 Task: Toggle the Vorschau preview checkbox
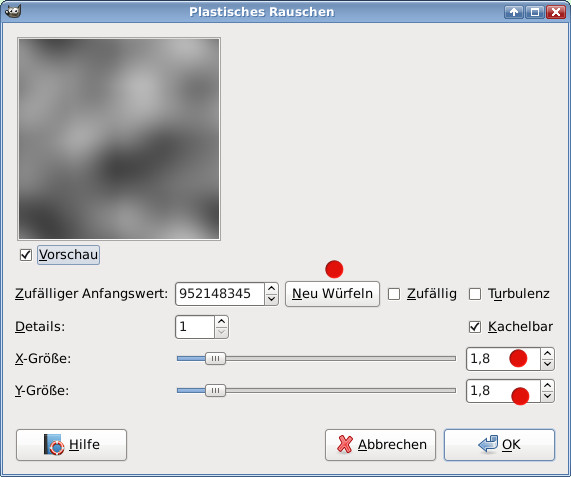coord(26,255)
